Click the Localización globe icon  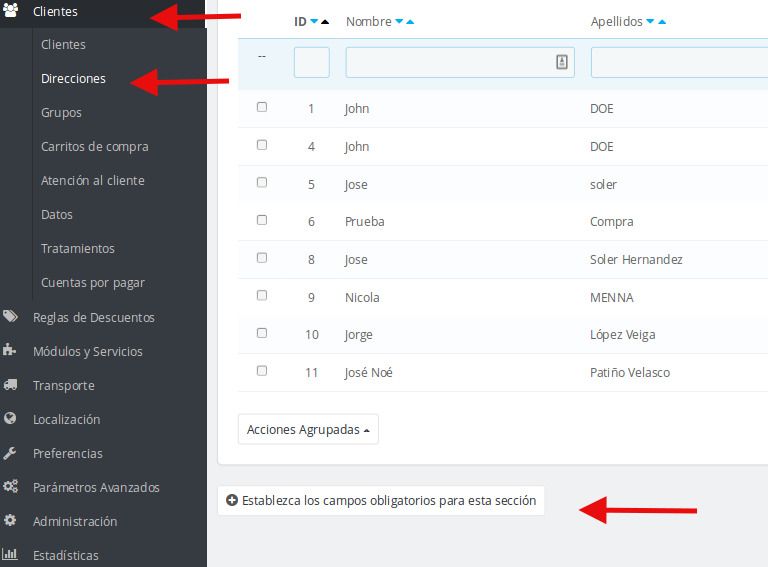pos(10,418)
